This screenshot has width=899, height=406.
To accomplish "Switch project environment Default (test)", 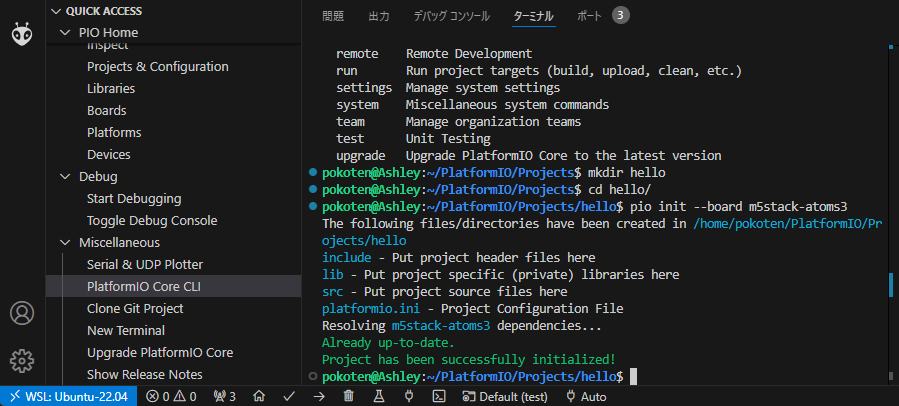I will click(505, 396).
